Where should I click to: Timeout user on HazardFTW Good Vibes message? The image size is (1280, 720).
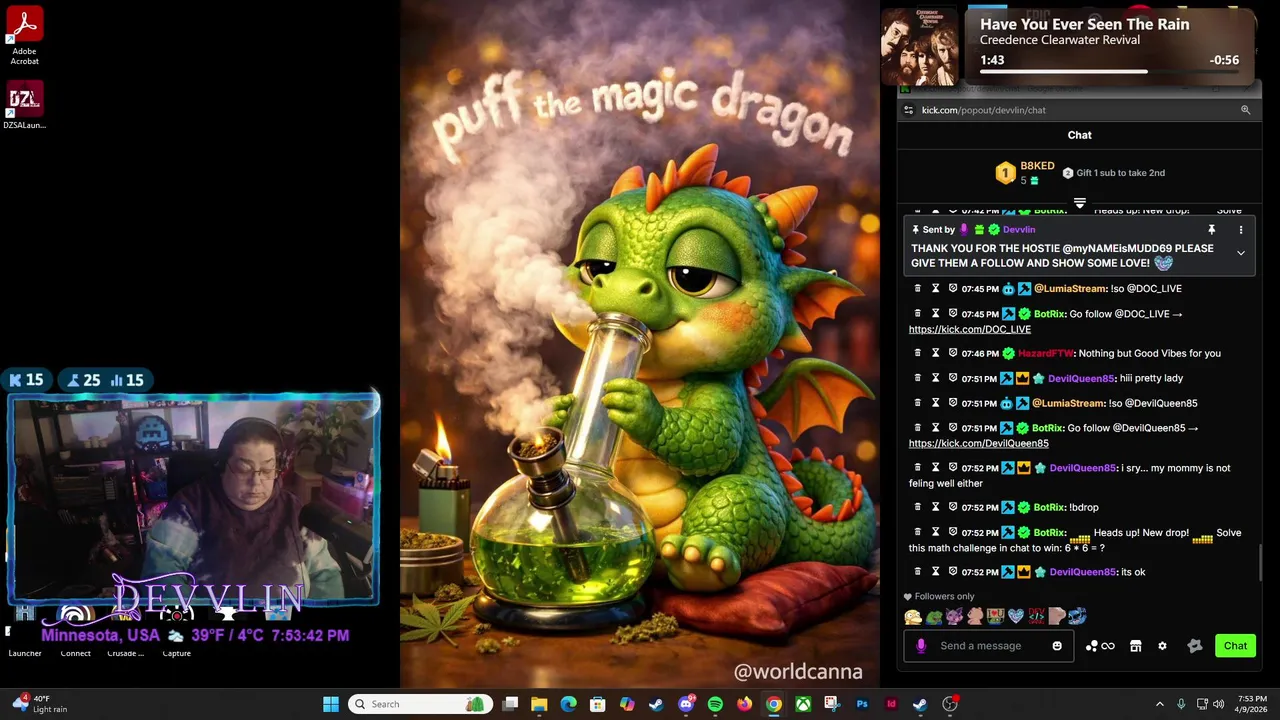(935, 353)
